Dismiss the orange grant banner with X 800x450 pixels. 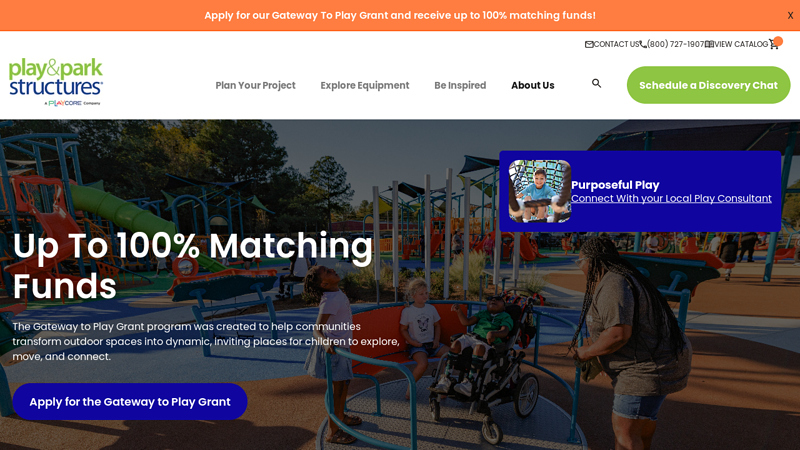tap(790, 15)
